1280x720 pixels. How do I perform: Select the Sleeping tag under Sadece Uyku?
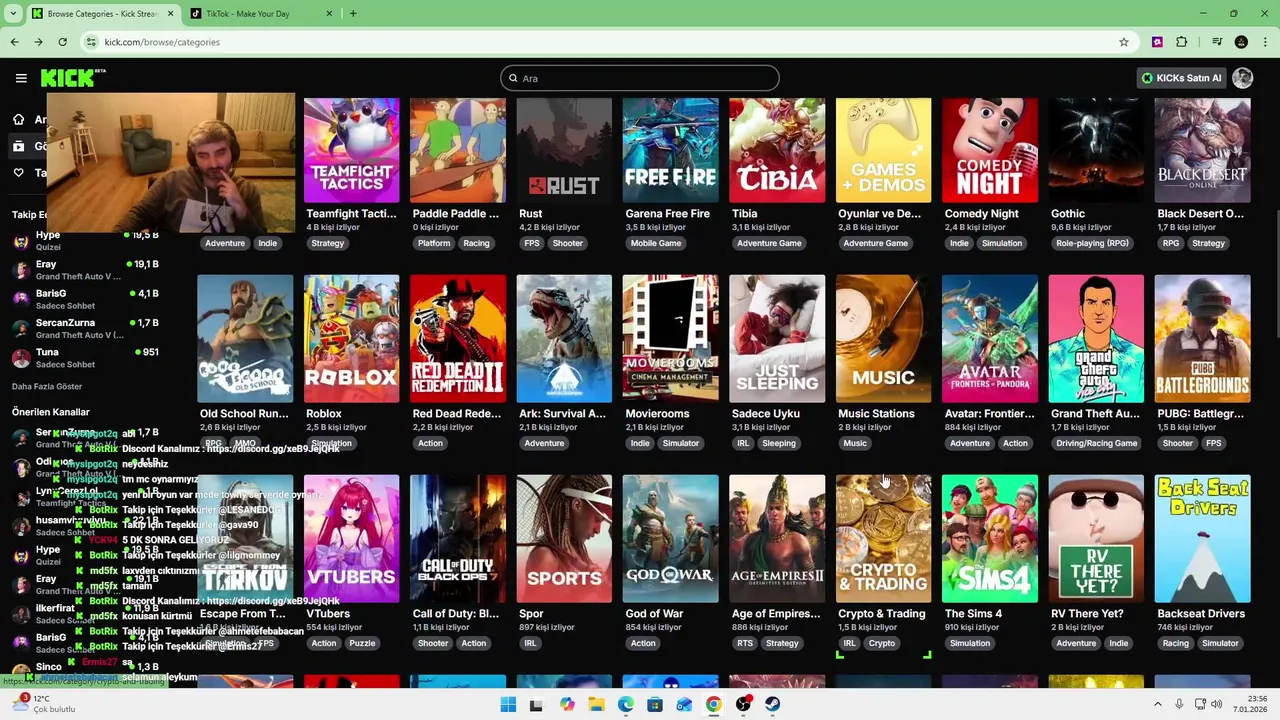click(779, 443)
